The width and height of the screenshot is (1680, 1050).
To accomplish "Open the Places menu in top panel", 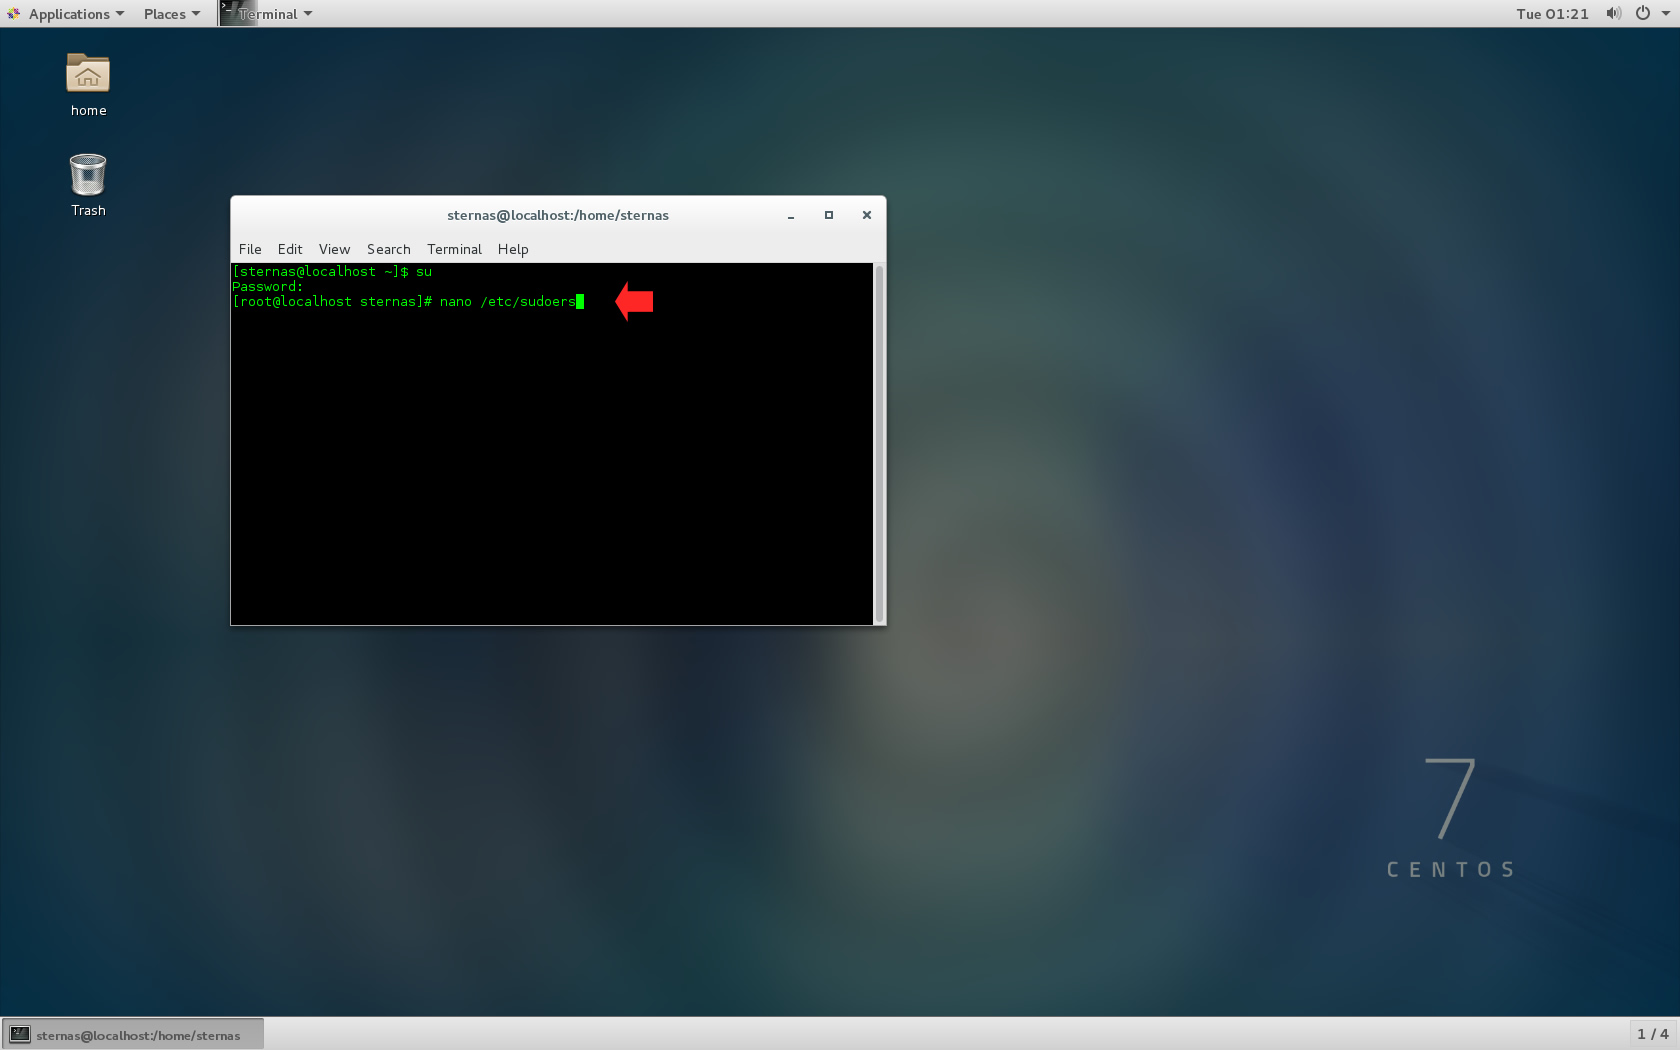I will point(171,14).
